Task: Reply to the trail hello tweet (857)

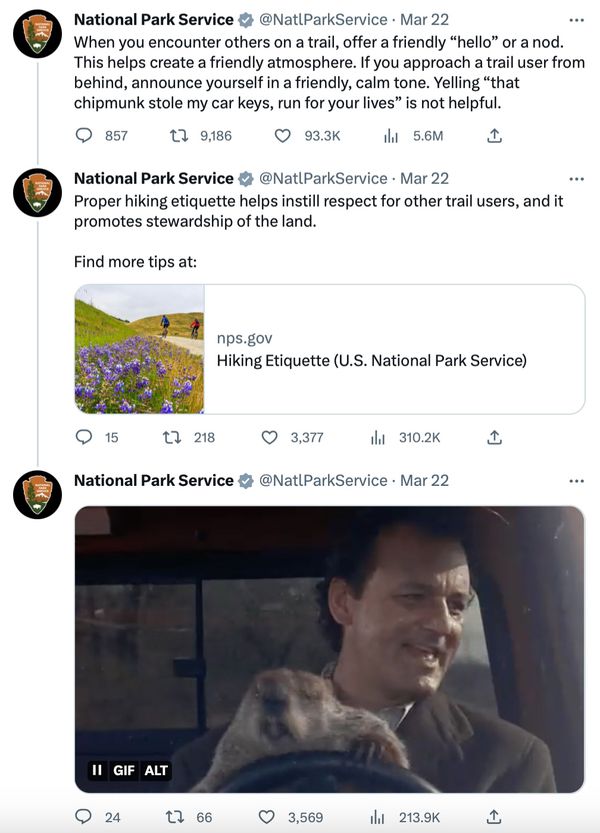Action: [x=83, y=136]
